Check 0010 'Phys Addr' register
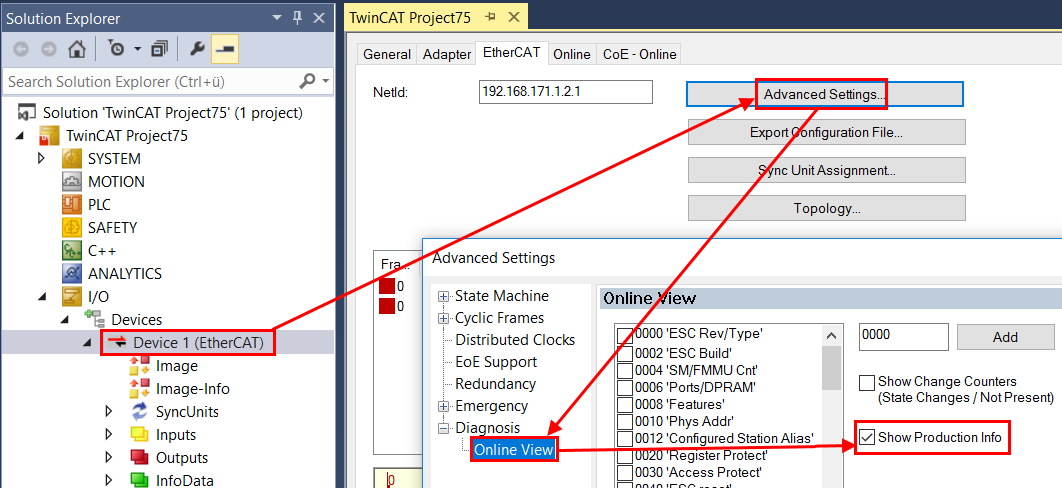1062x488 pixels. coord(624,422)
